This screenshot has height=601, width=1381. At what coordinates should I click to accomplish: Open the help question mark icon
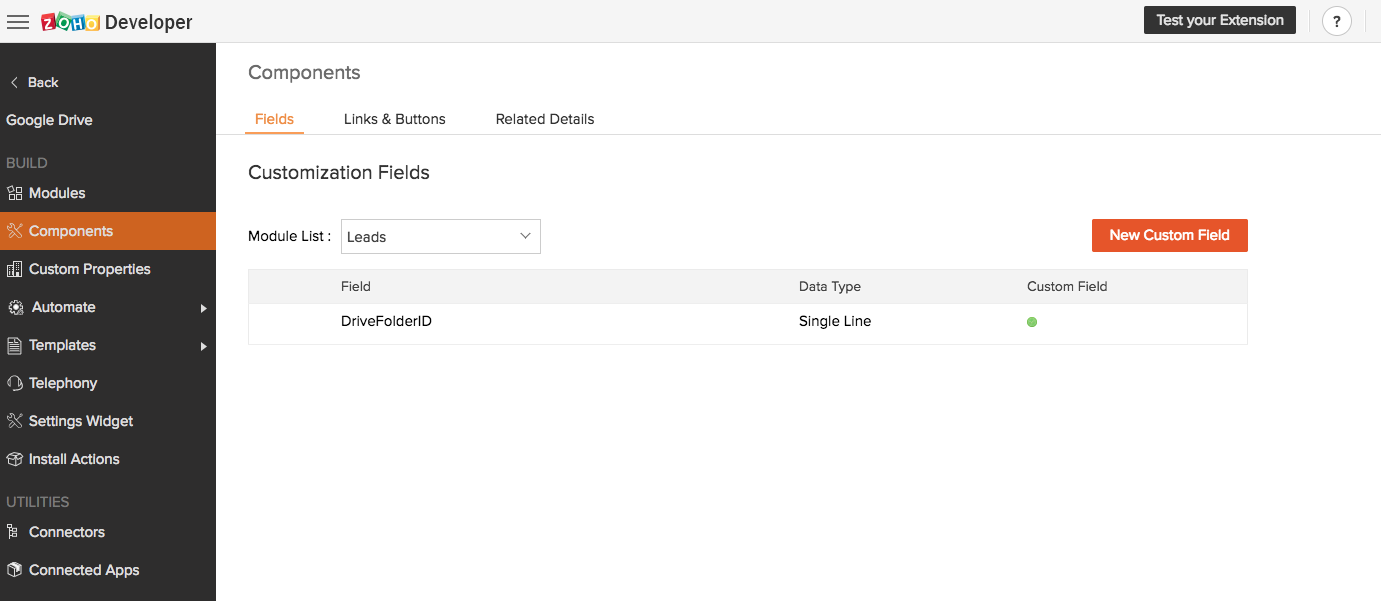click(x=1336, y=21)
